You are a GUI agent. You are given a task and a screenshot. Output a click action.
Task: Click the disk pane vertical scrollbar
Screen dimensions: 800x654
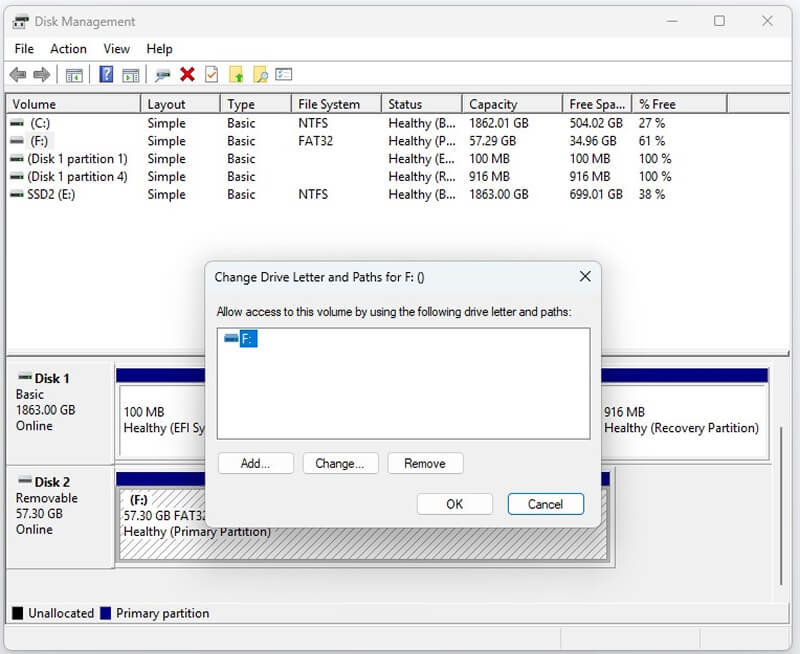click(x=781, y=506)
